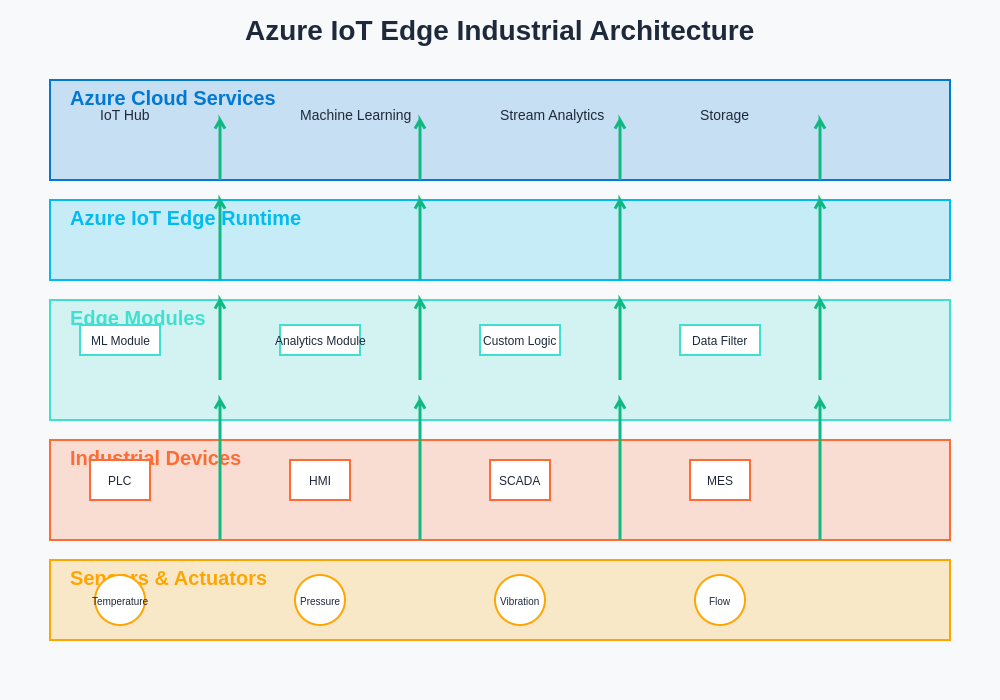Select the Data Filter module box

click(720, 340)
